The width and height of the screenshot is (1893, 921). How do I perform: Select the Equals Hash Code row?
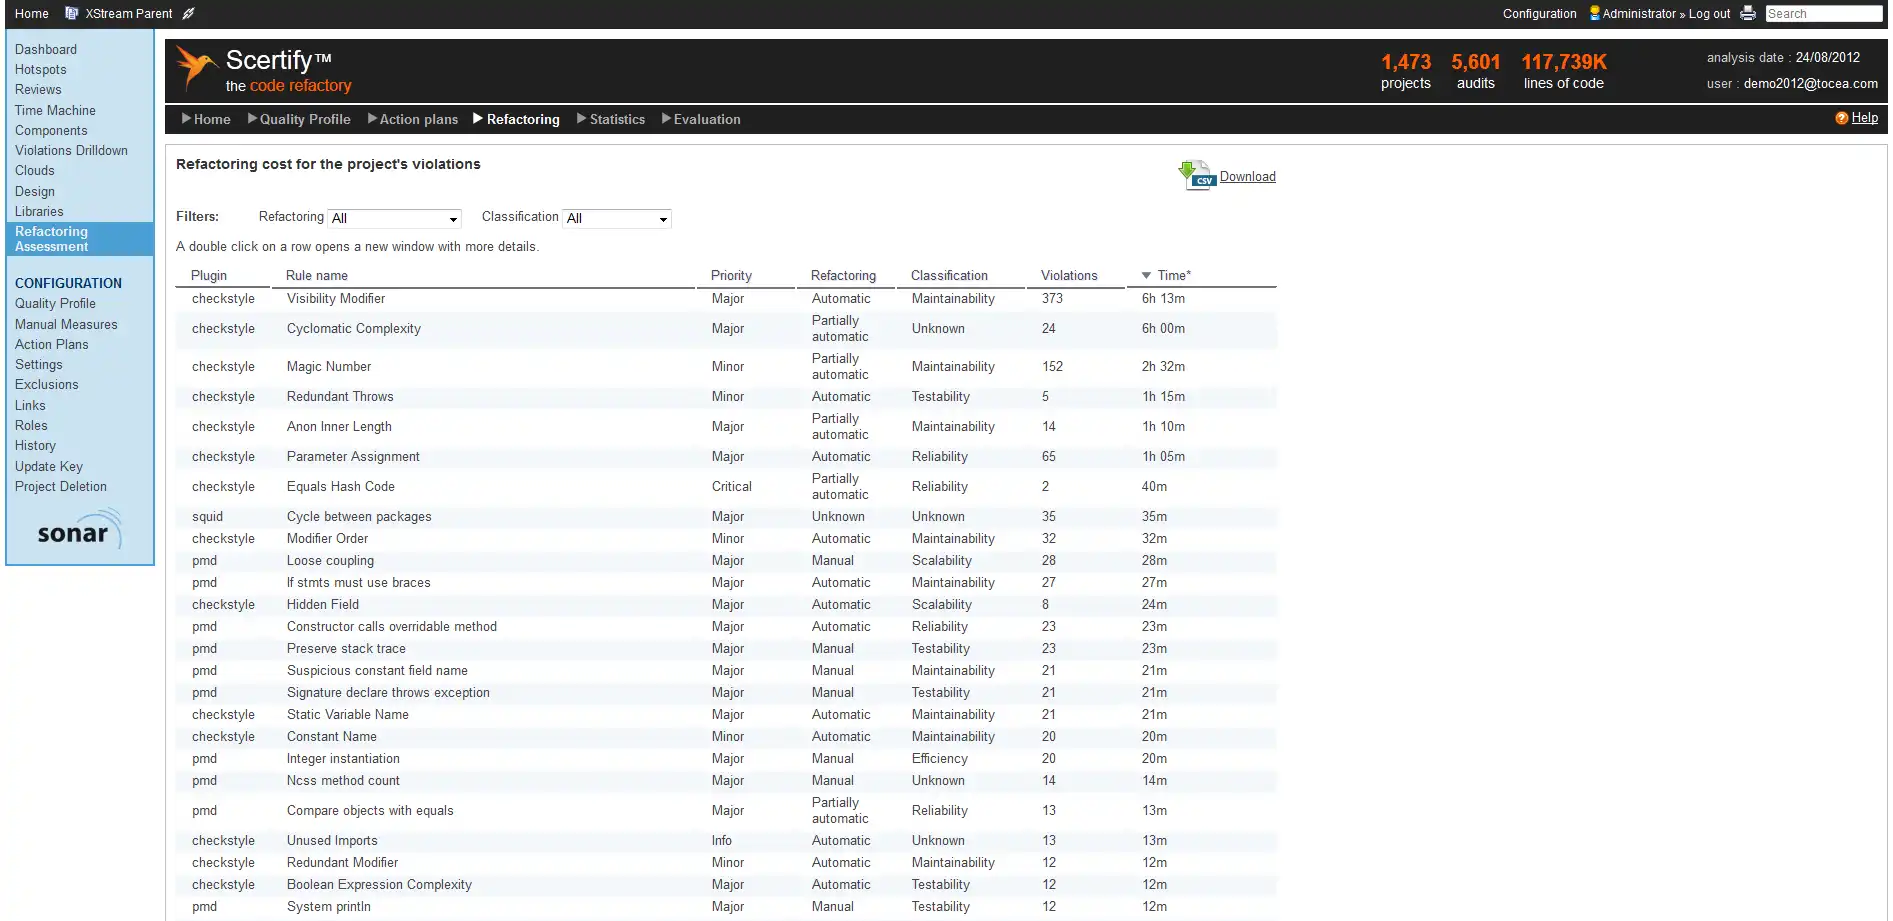coord(726,486)
